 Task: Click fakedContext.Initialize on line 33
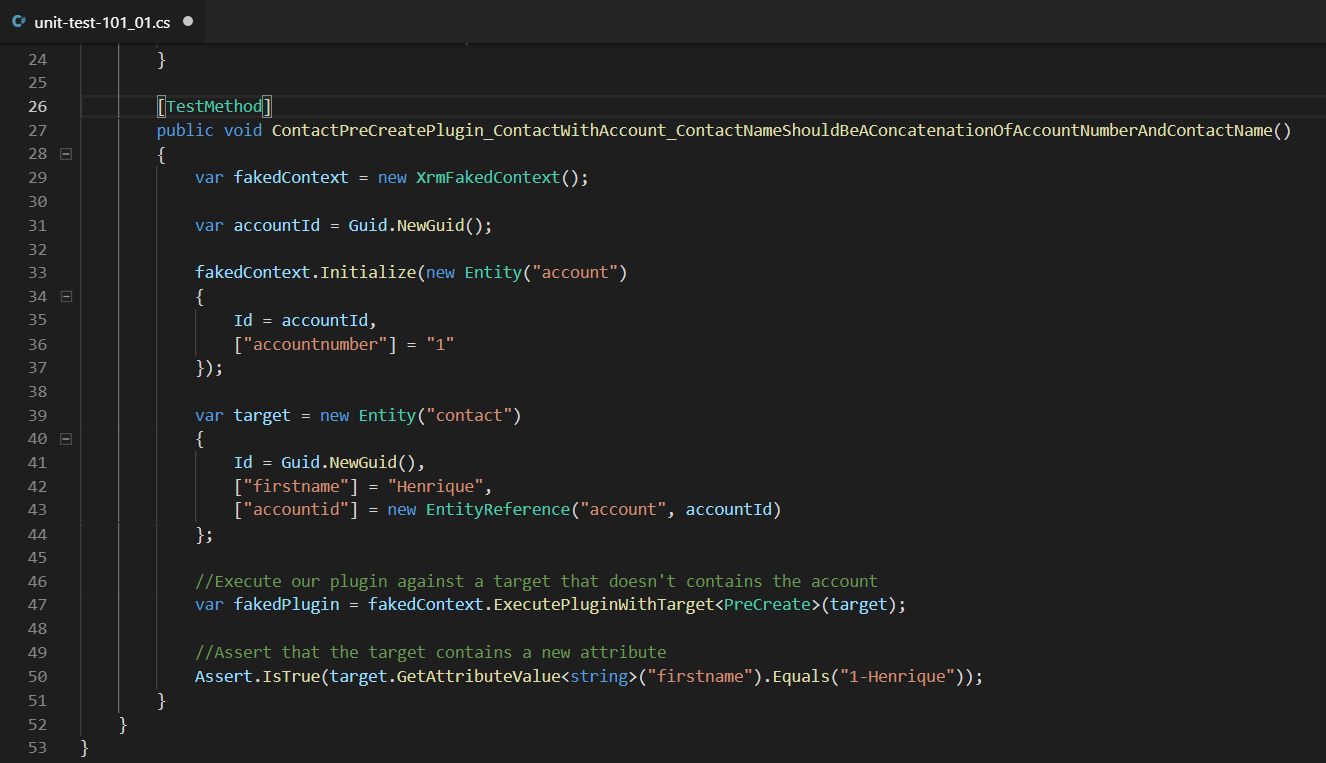(306, 272)
